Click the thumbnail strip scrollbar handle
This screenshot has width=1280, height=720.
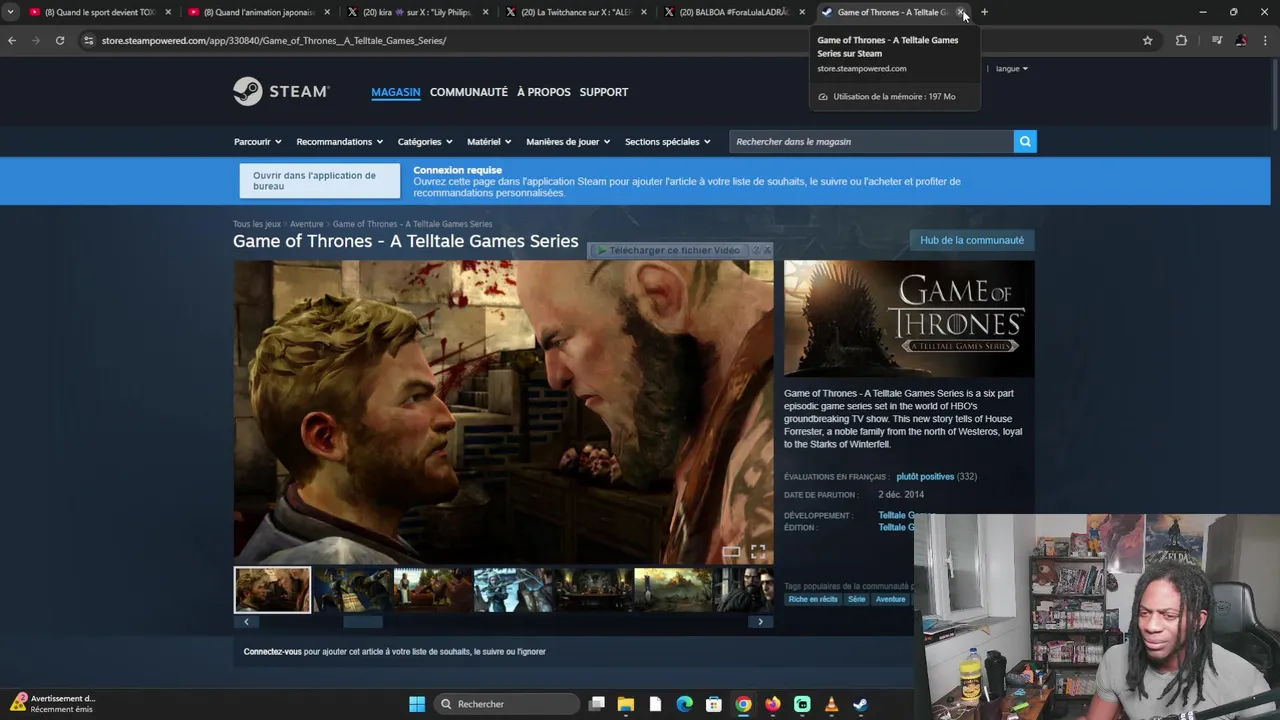(x=363, y=622)
